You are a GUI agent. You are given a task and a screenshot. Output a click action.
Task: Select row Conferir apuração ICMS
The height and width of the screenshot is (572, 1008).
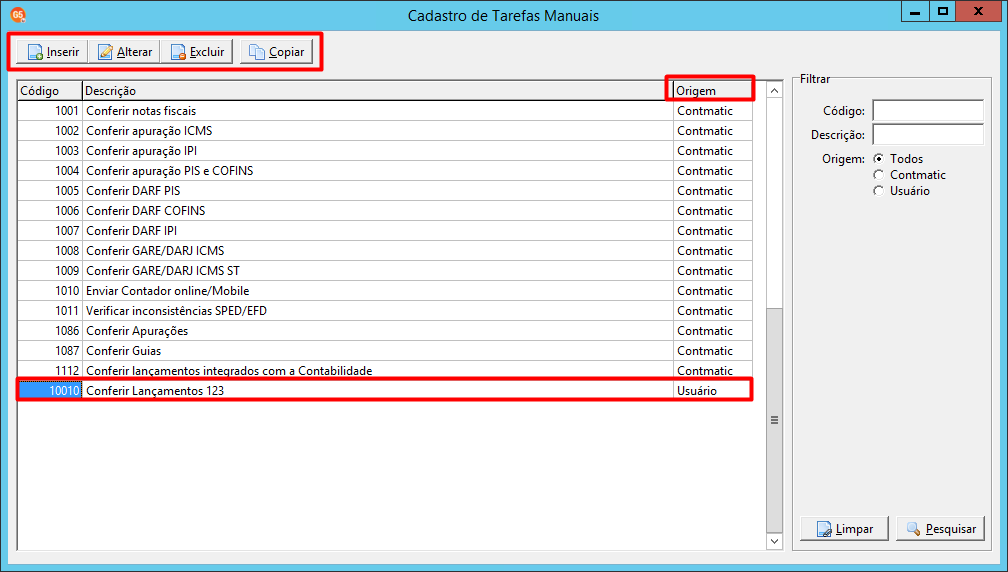tap(385, 131)
